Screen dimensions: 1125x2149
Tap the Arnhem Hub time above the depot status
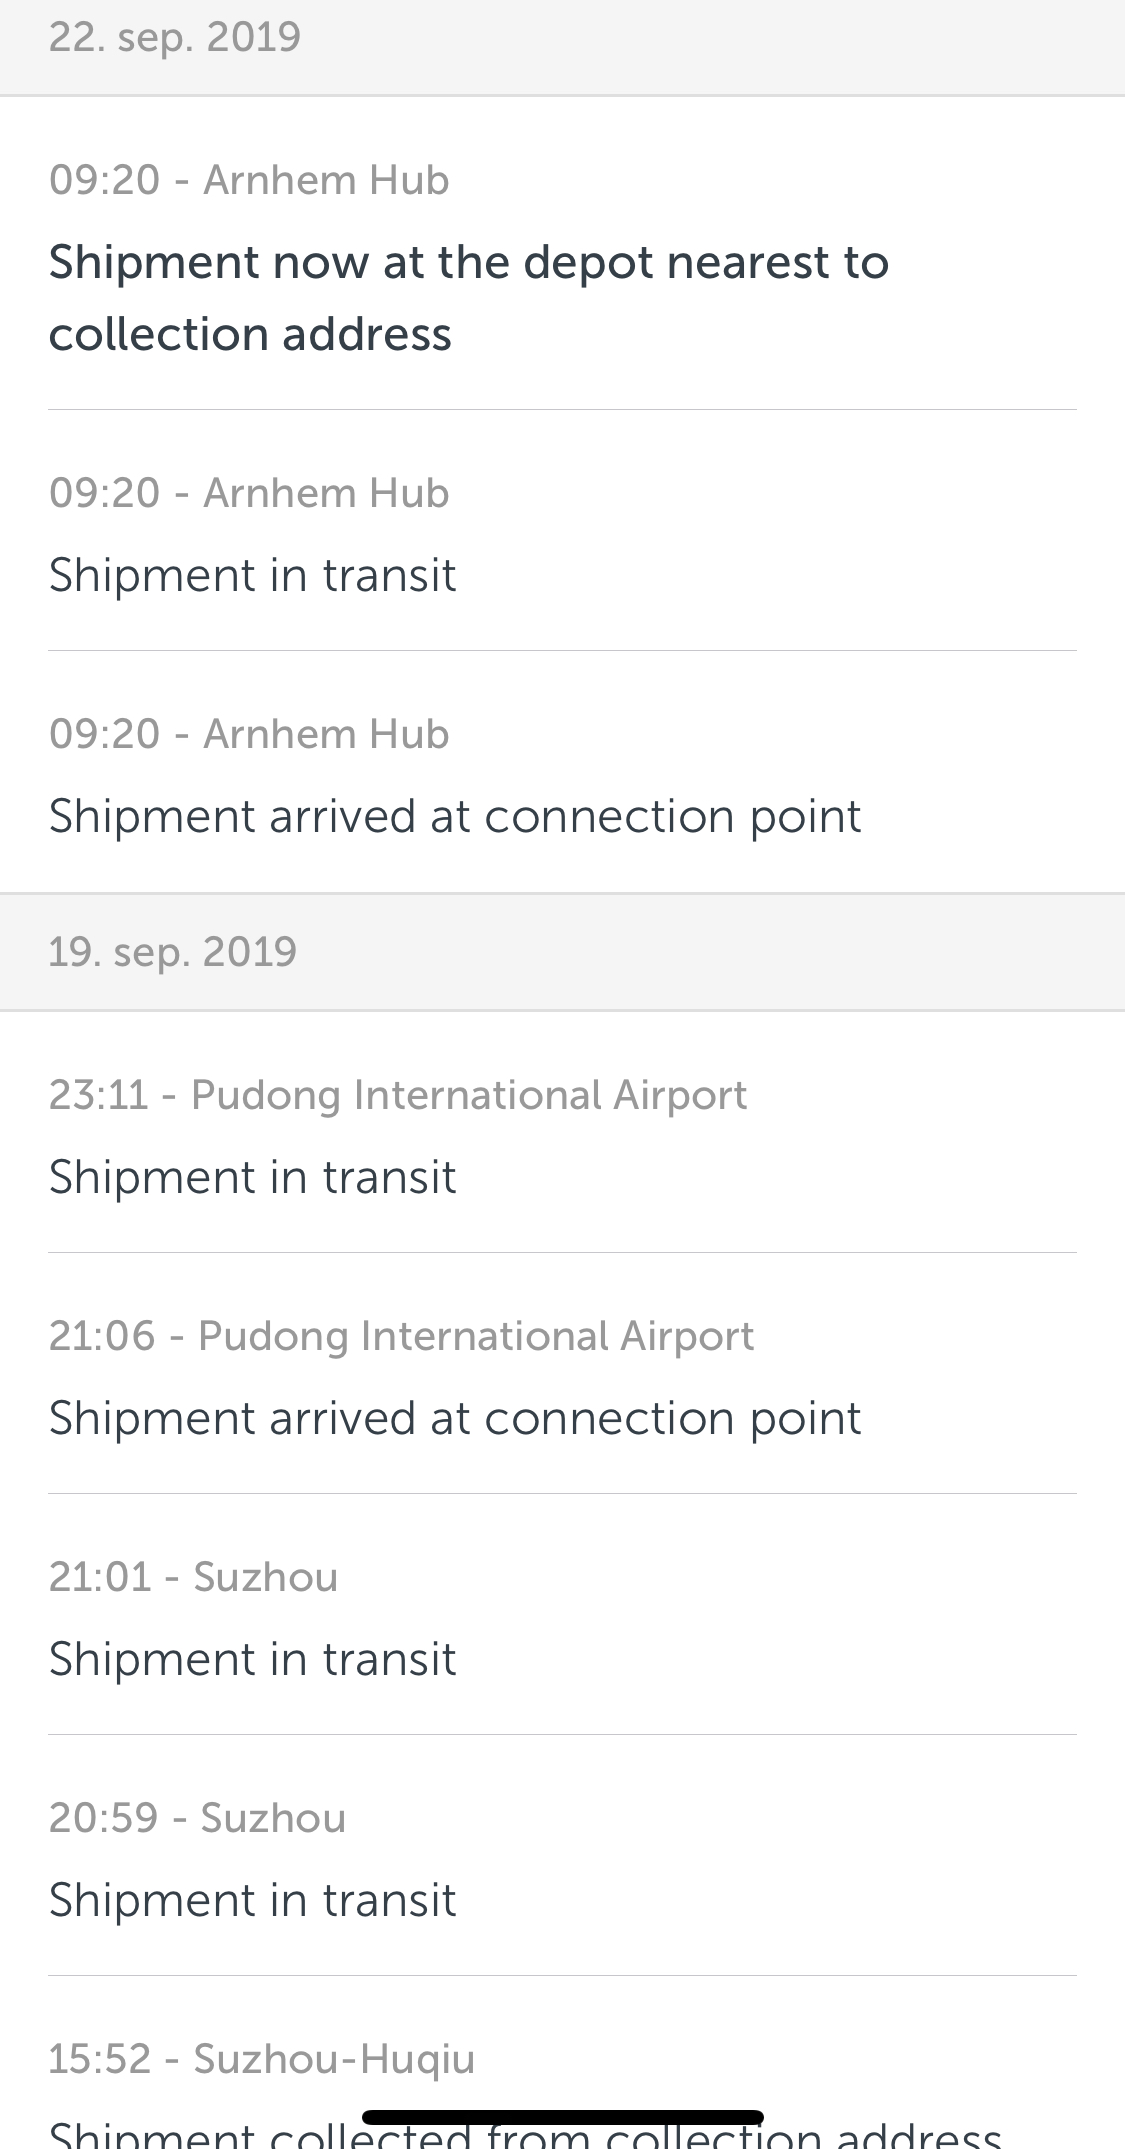249,180
